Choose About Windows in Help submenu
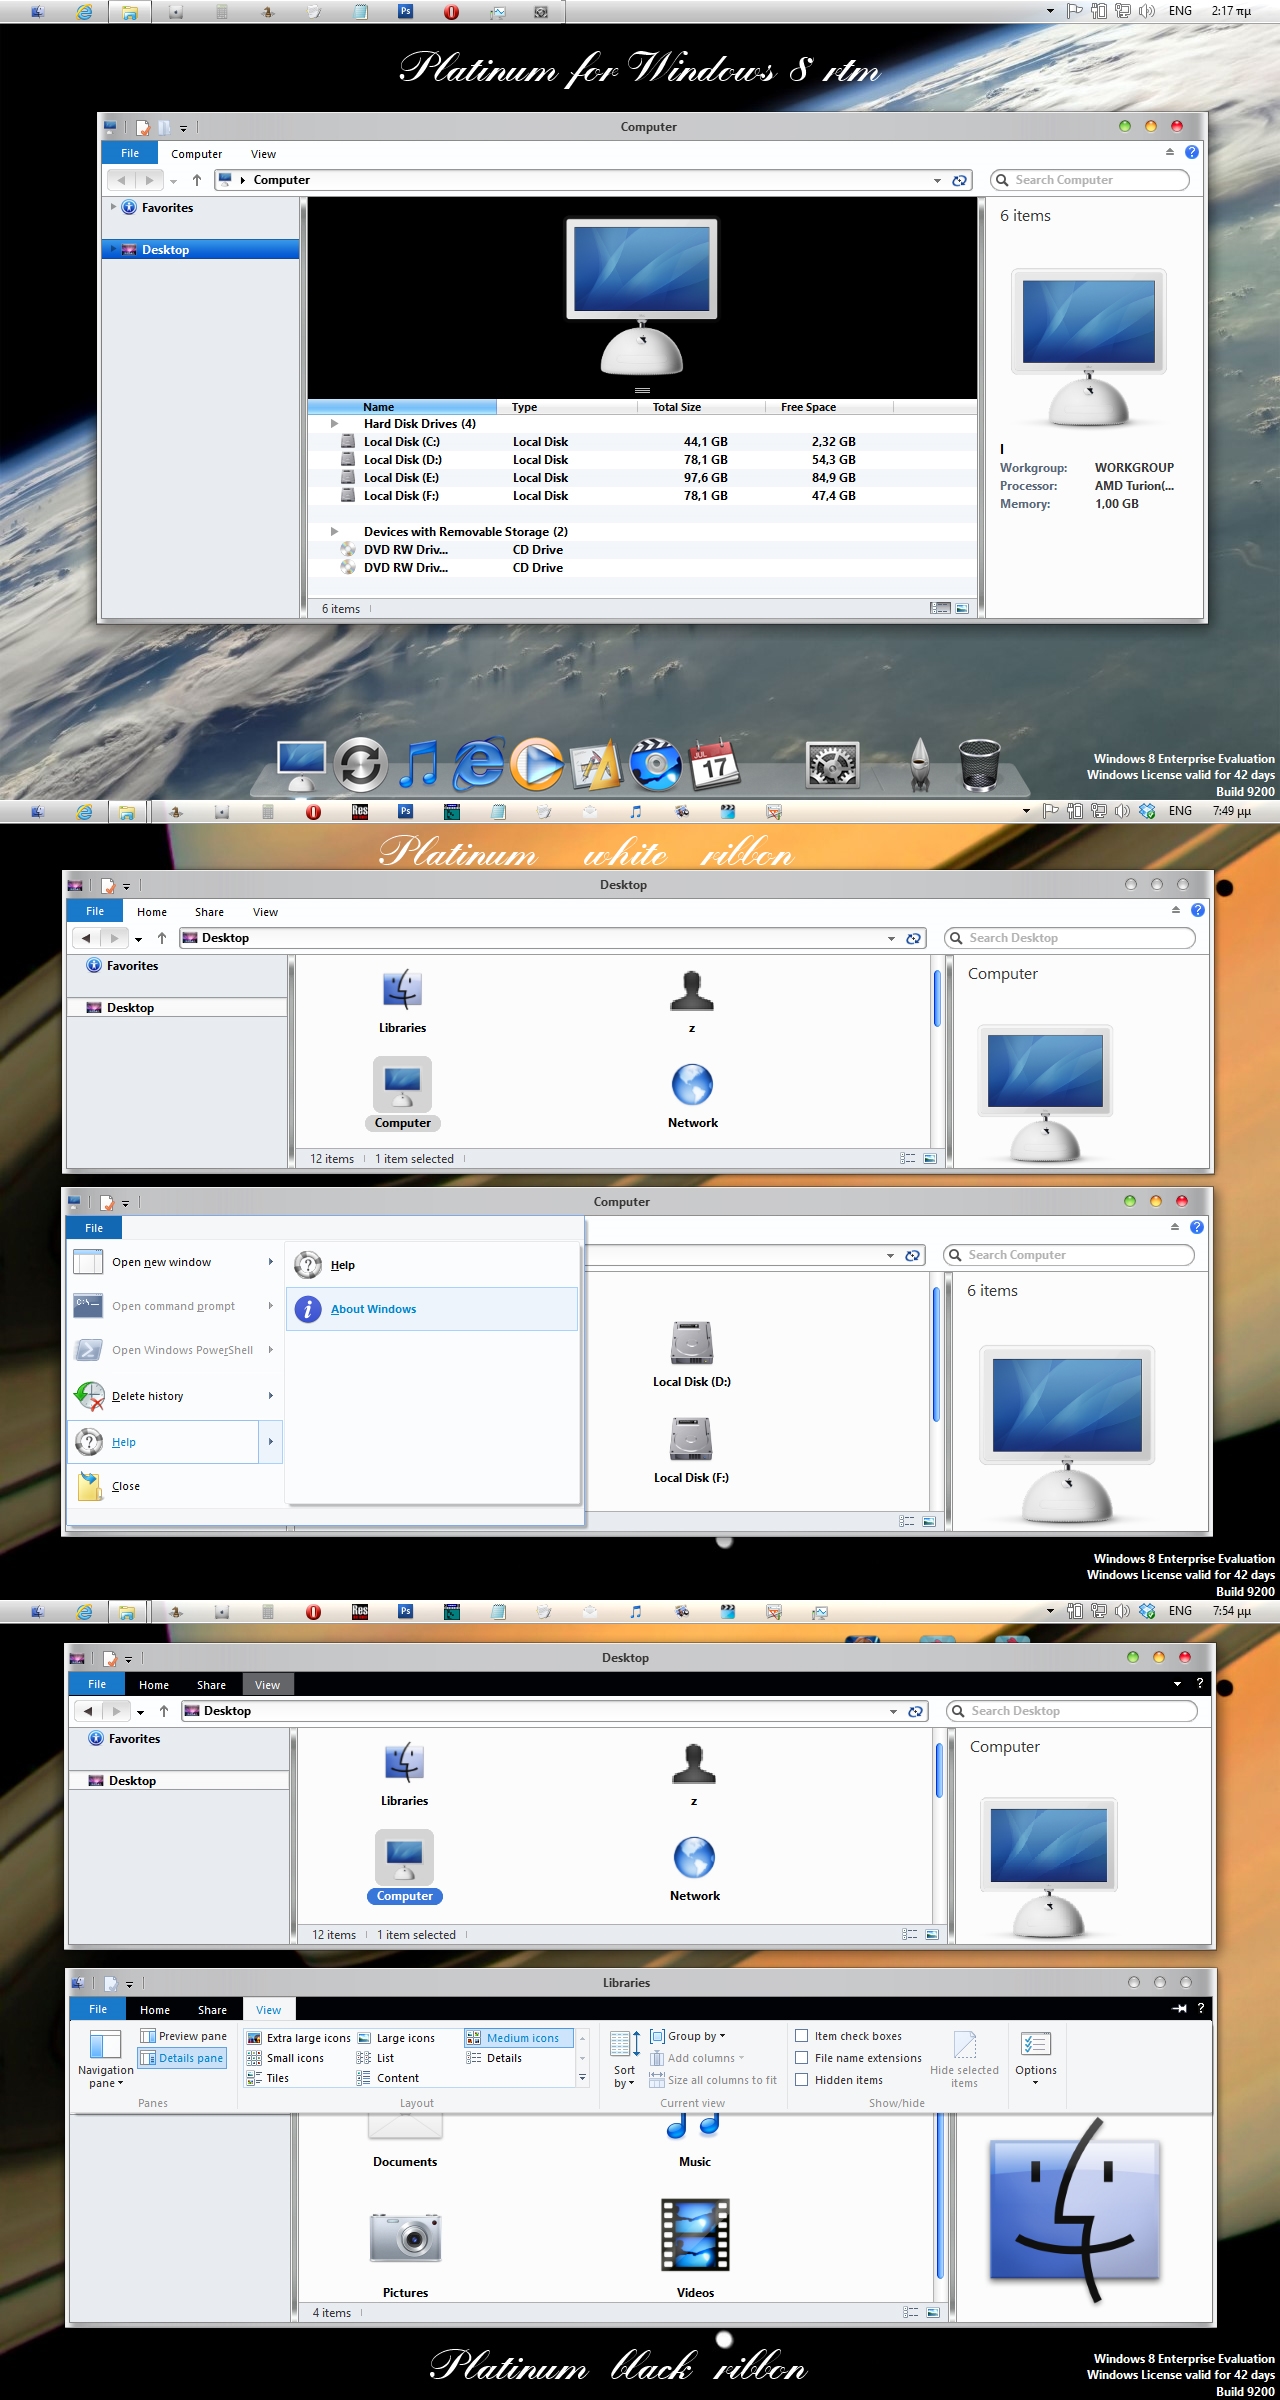This screenshot has width=1280, height=2400. click(x=432, y=1309)
